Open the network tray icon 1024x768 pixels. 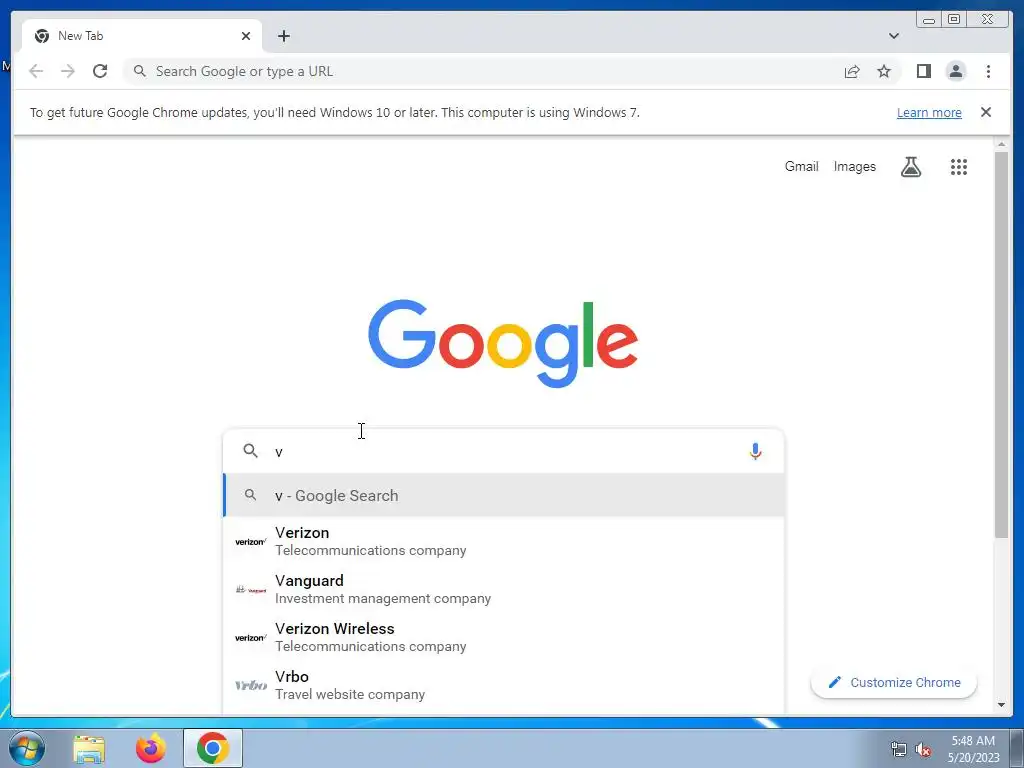click(x=899, y=750)
